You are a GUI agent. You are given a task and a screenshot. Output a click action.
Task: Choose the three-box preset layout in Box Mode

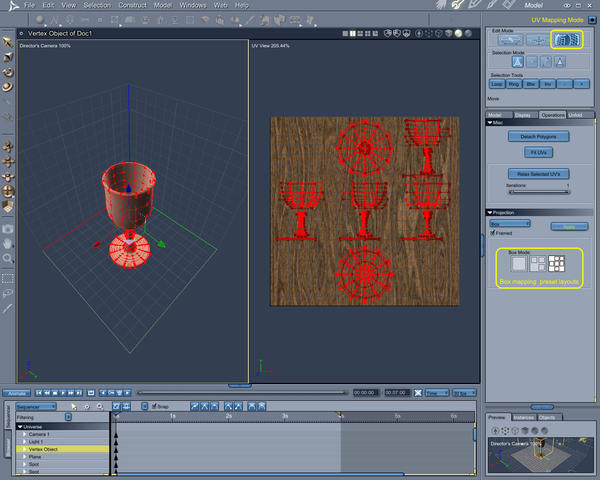[537, 265]
